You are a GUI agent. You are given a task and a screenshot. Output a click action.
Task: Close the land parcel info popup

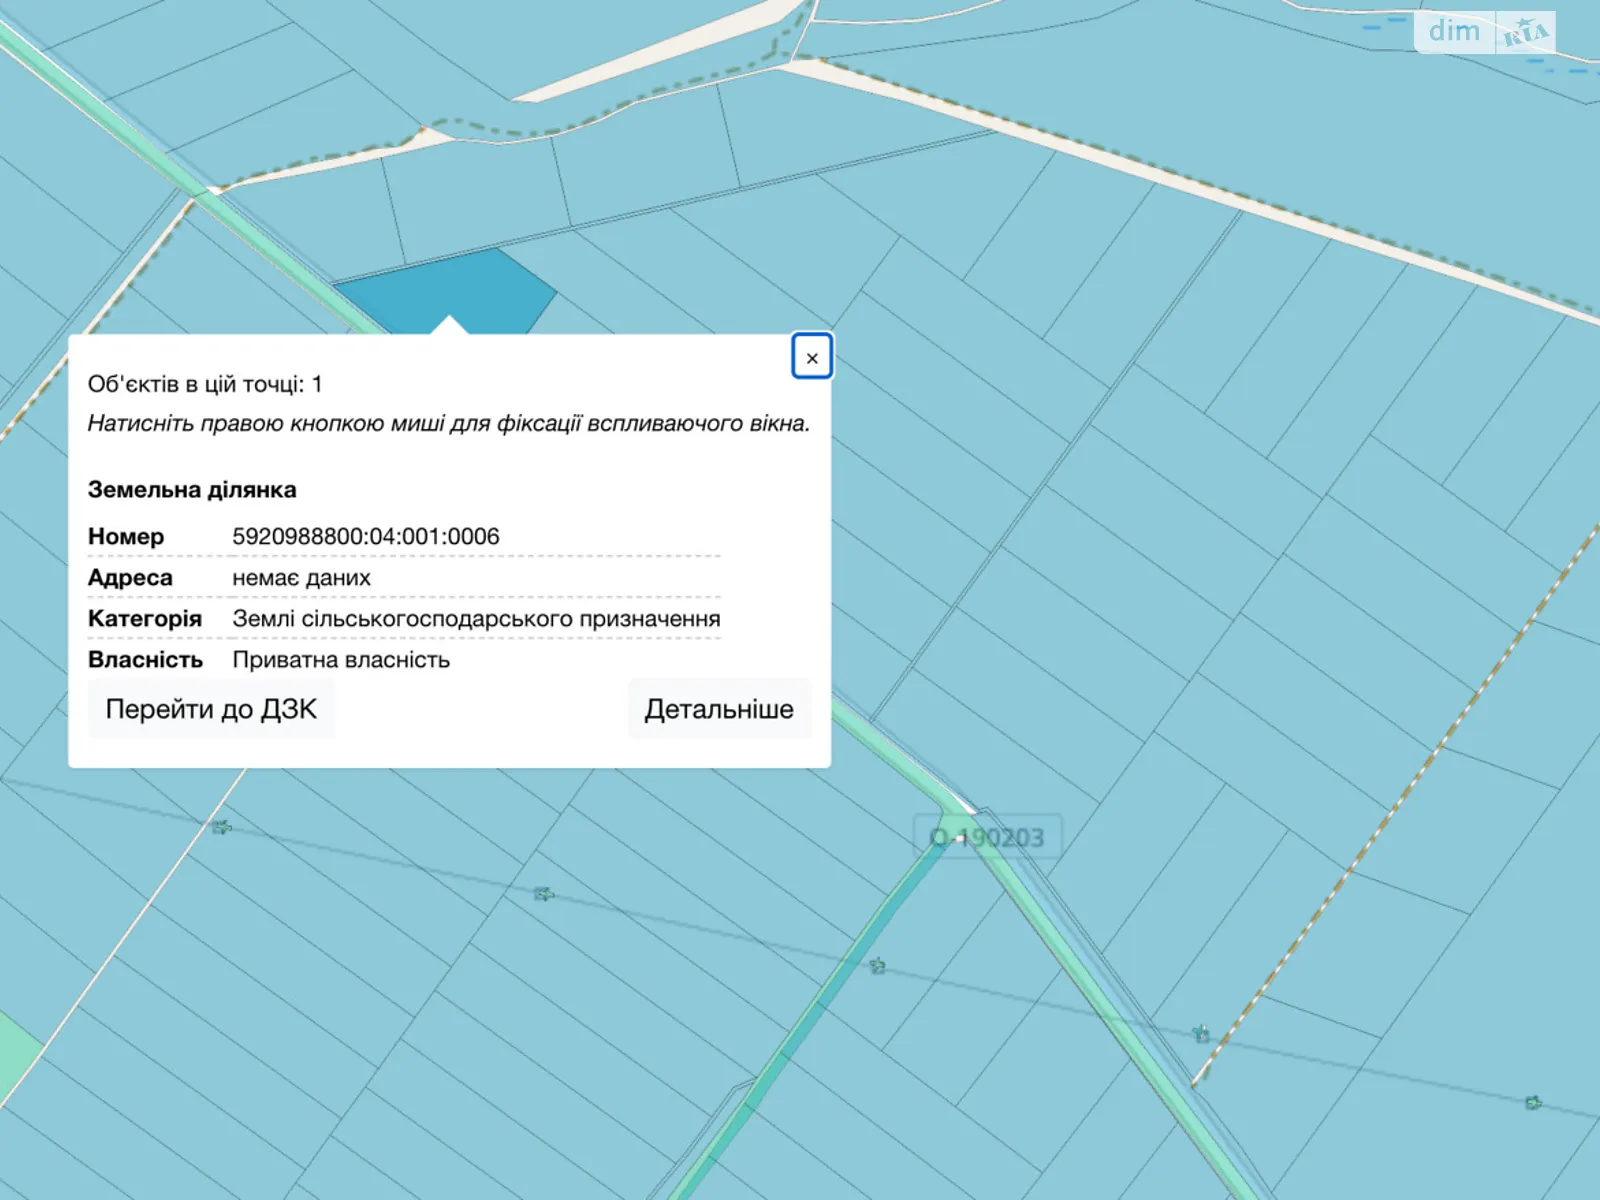coord(811,357)
